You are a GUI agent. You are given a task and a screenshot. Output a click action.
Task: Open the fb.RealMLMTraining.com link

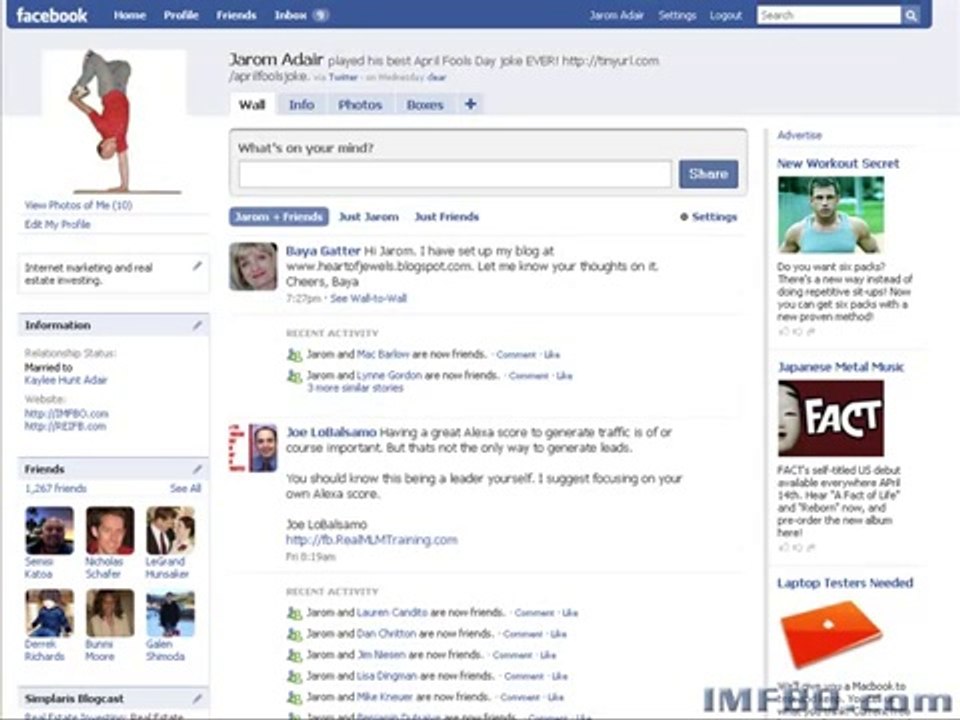tap(372, 540)
